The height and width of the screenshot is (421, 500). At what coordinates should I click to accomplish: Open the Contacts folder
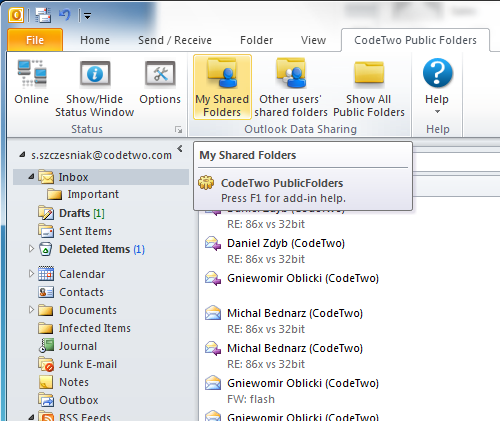(x=81, y=292)
